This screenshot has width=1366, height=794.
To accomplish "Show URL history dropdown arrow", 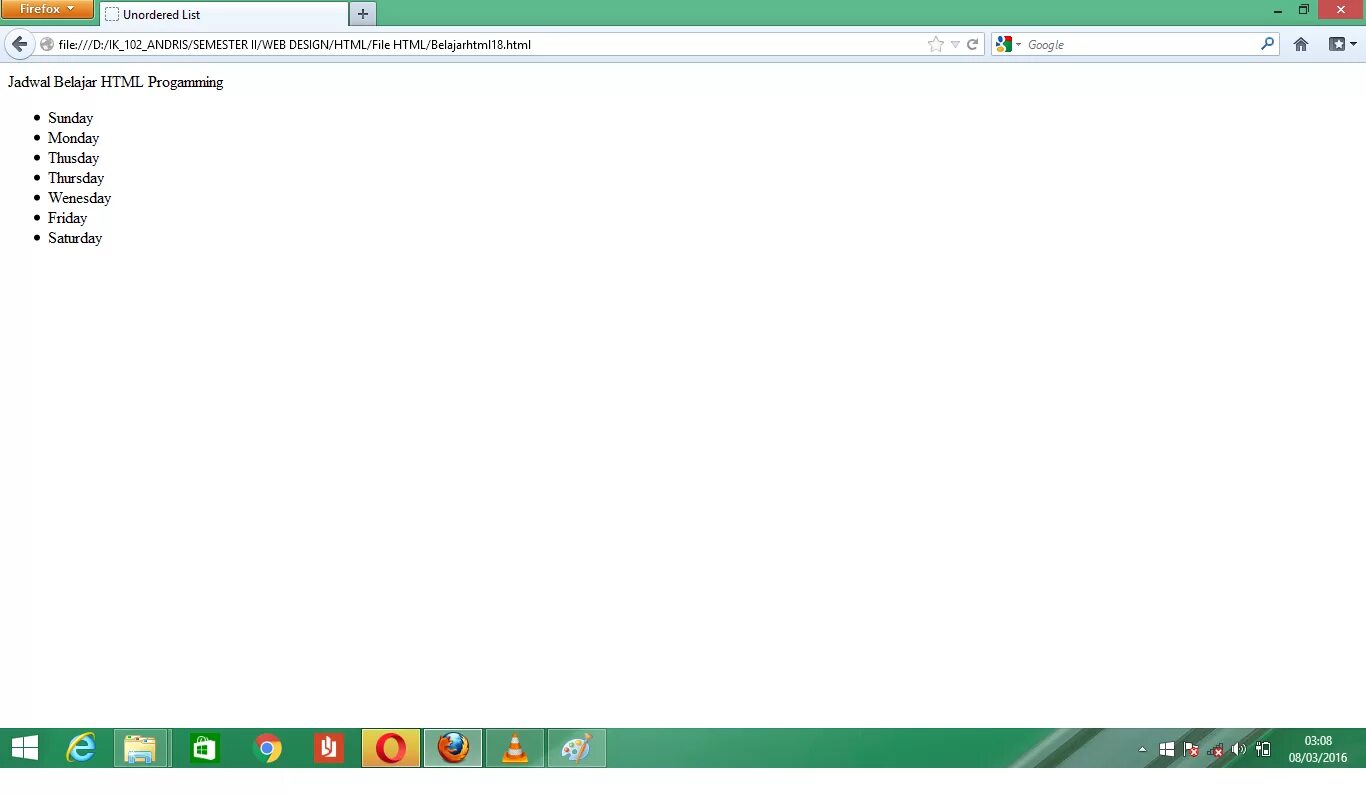I will tap(955, 44).
